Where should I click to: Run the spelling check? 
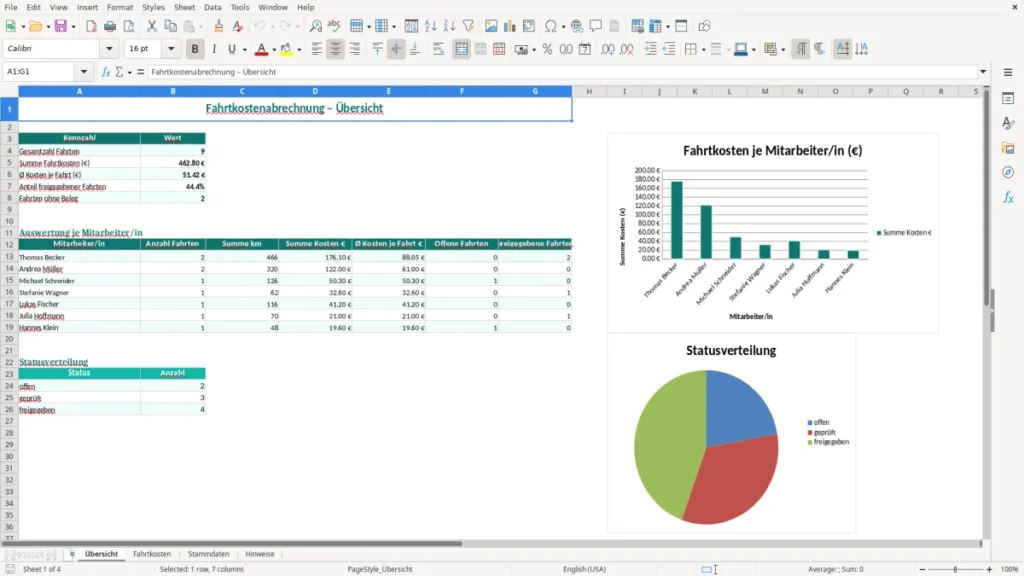(x=334, y=26)
